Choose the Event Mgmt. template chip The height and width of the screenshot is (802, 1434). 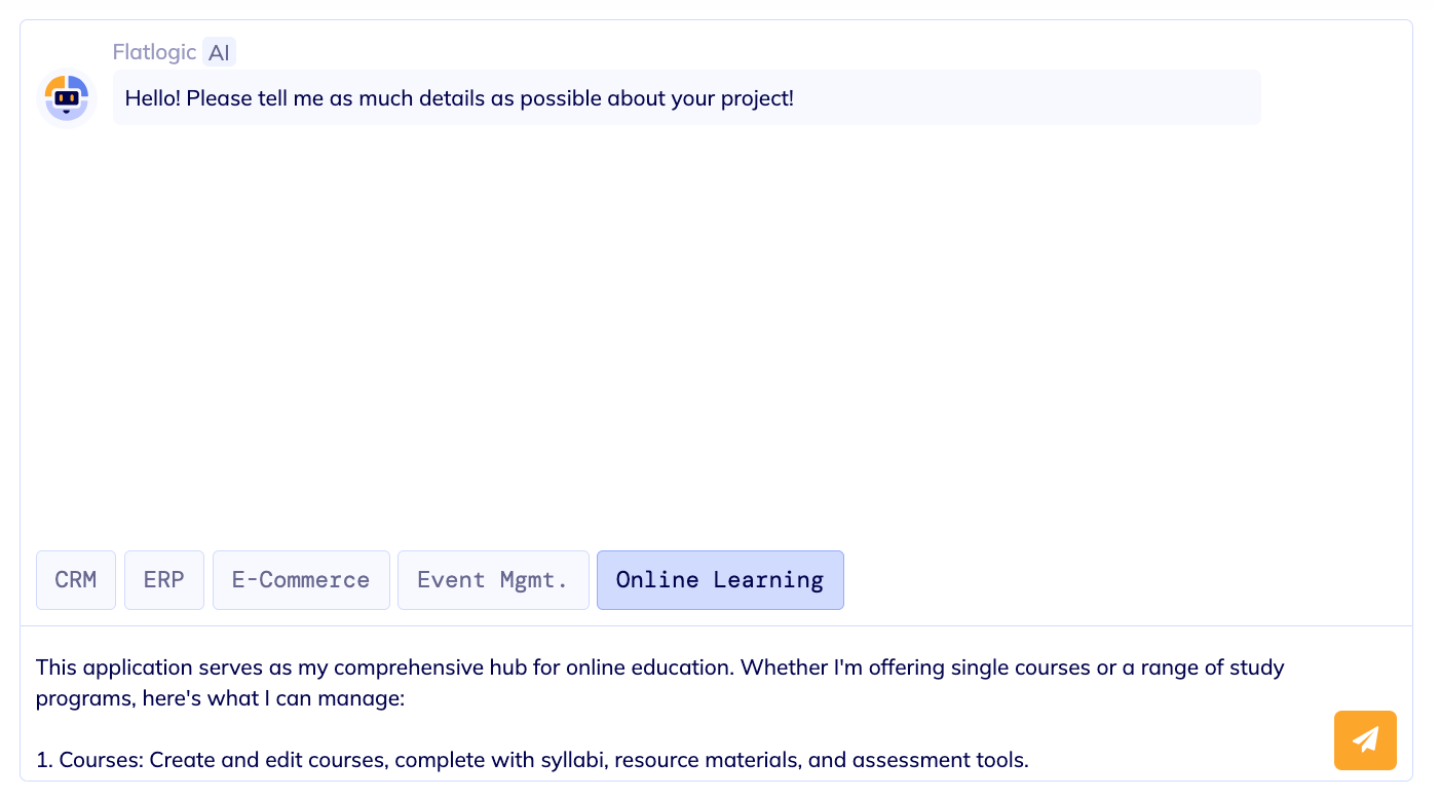point(493,580)
